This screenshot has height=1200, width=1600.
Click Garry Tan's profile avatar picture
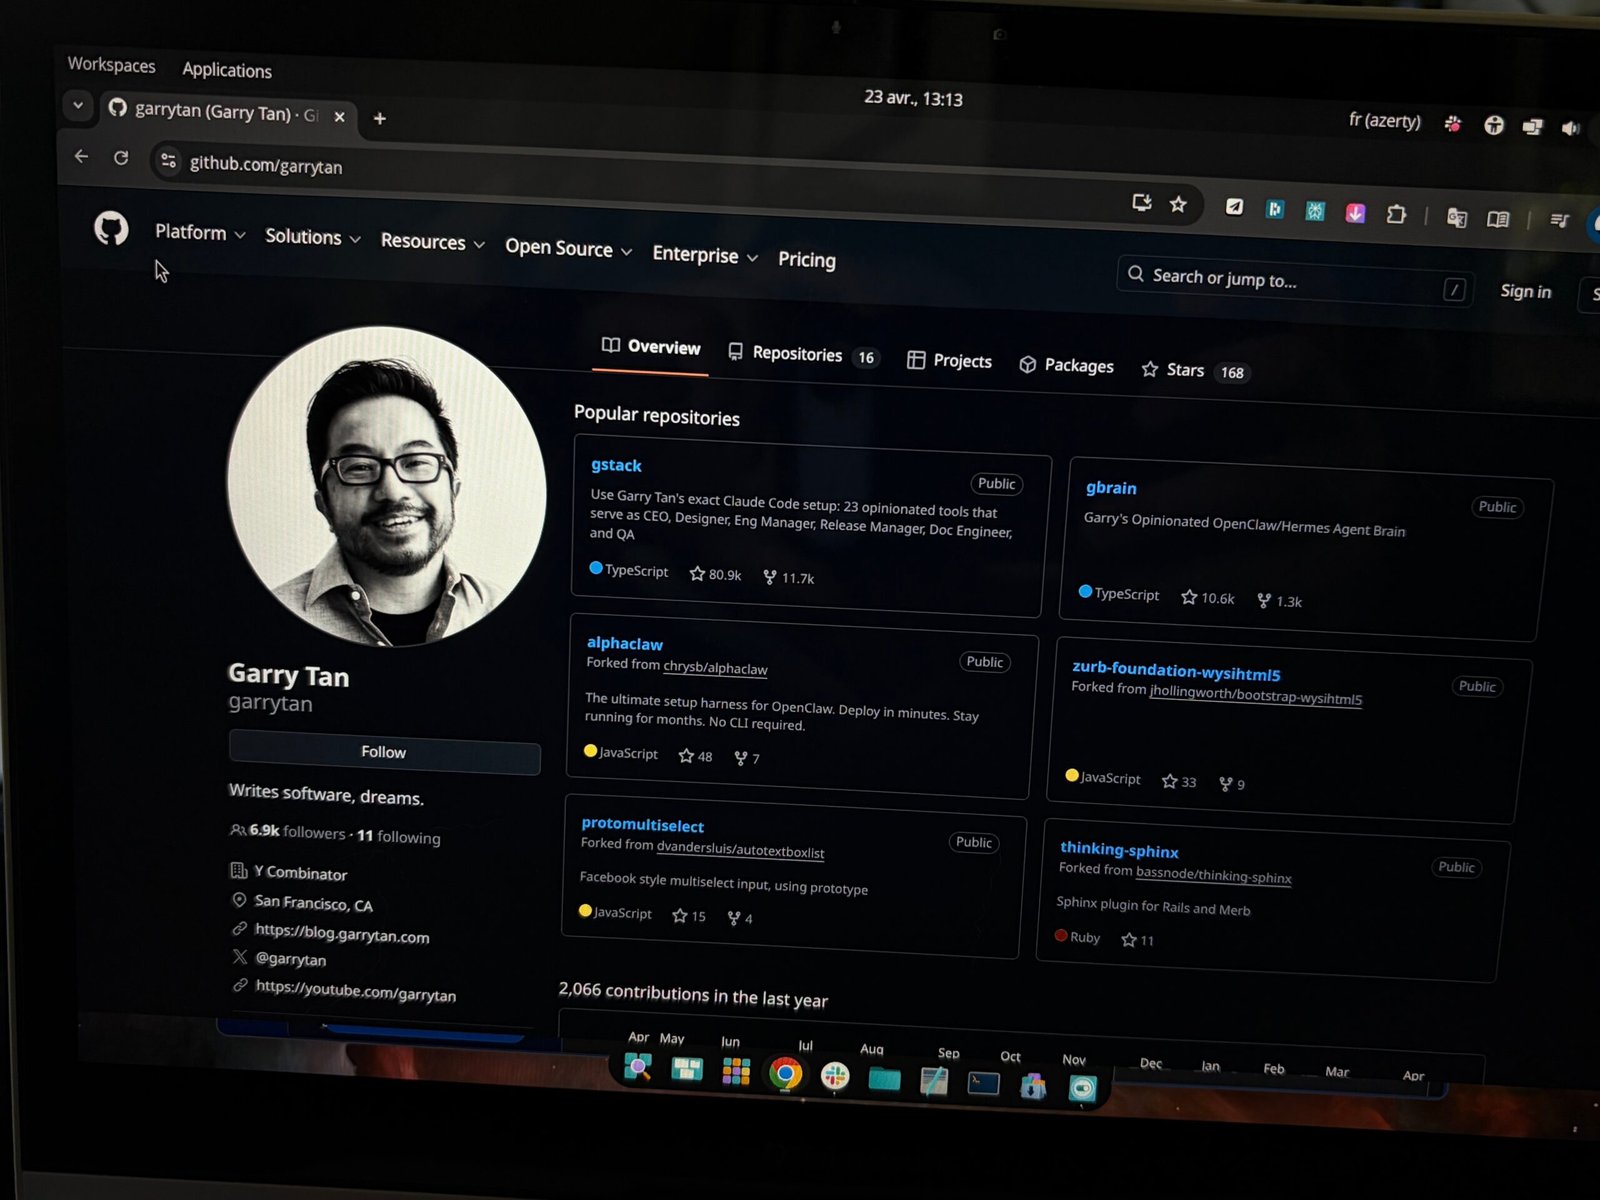tap(386, 486)
